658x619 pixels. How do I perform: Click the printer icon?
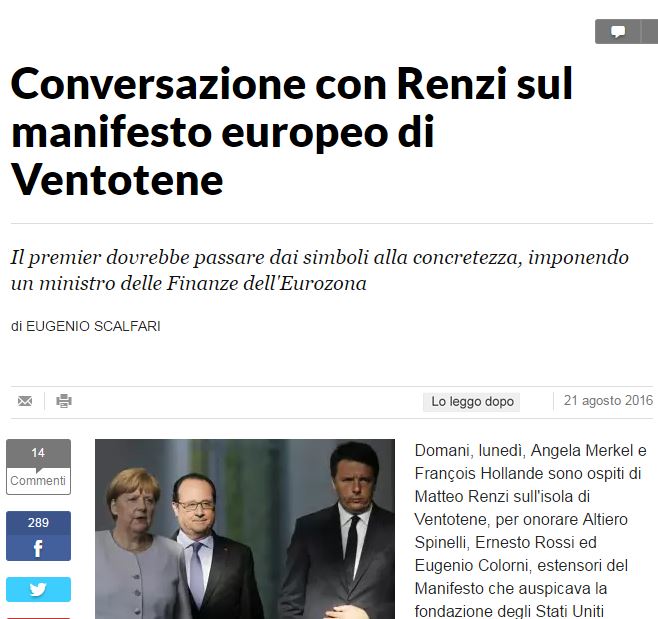64,401
